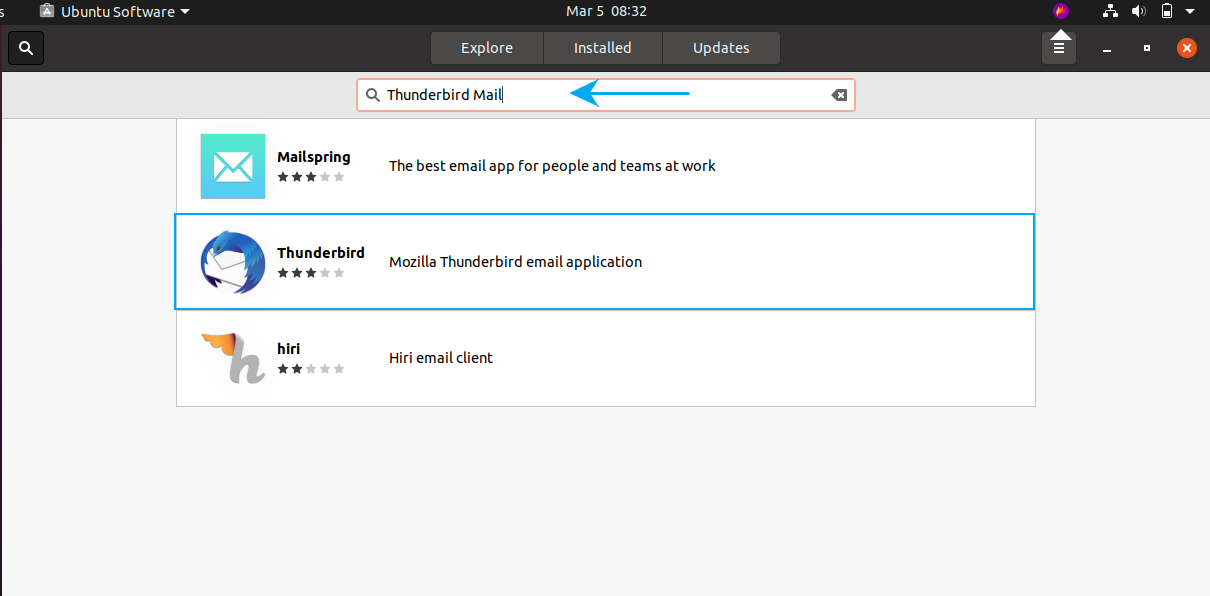
Task: Switch to the Updates tab
Action: click(721, 48)
